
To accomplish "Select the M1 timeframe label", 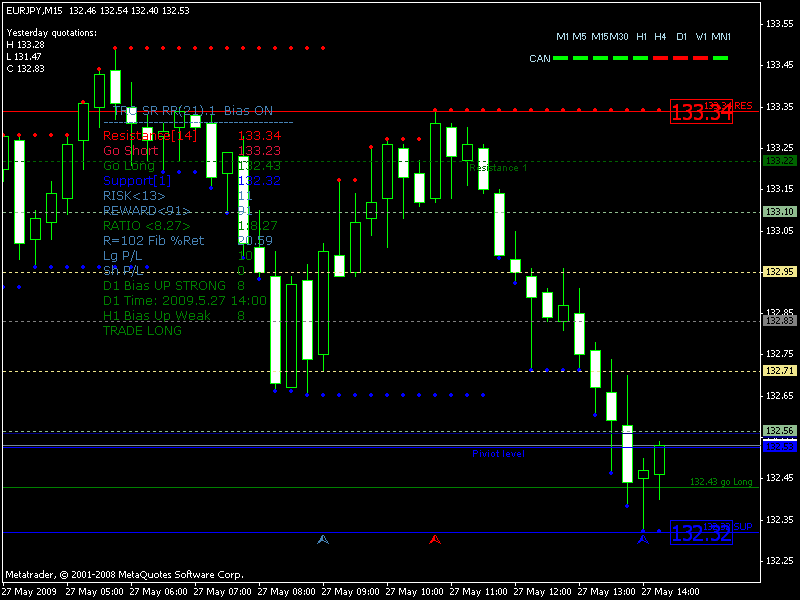I will tap(562, 37).
